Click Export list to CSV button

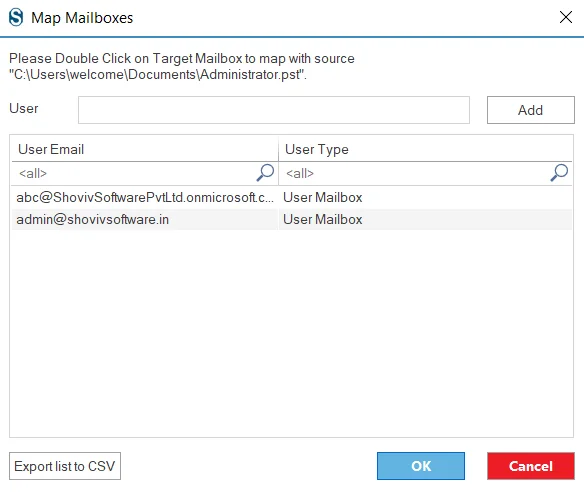click(65, 466)
